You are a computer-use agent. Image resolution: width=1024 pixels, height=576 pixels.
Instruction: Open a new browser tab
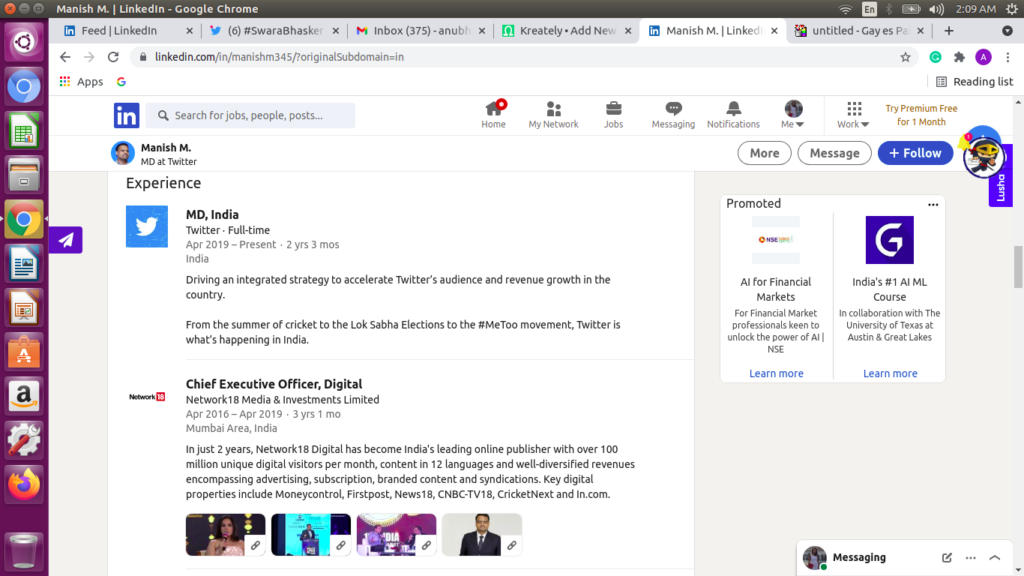click(x=949, y=31)
